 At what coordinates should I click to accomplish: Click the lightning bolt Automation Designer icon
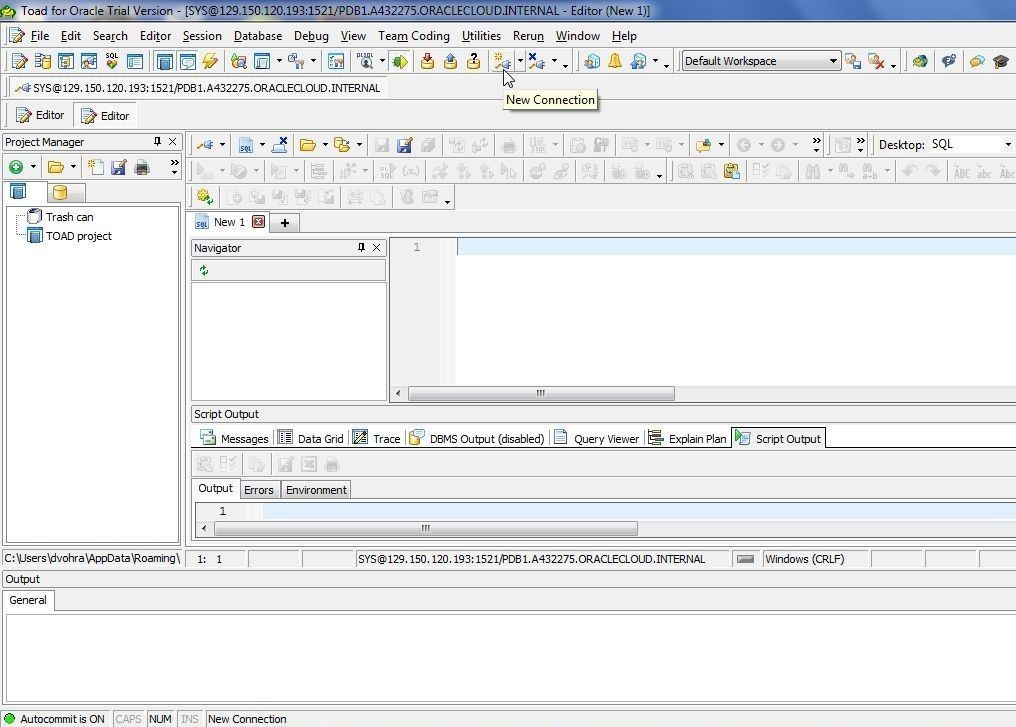click(210, 62)
